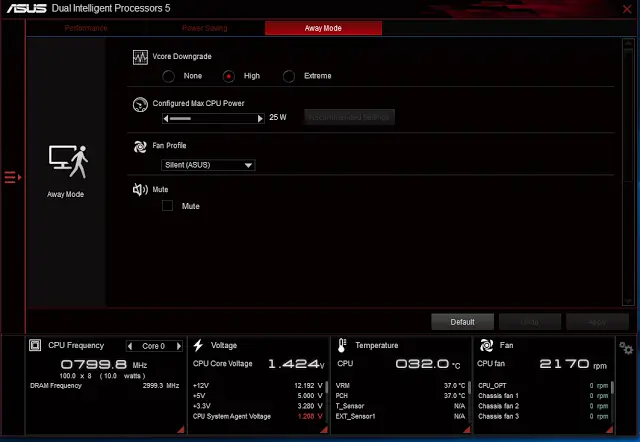
Task: Expand the Voltage panel corner triangle
Action: [x=324, y=429]
